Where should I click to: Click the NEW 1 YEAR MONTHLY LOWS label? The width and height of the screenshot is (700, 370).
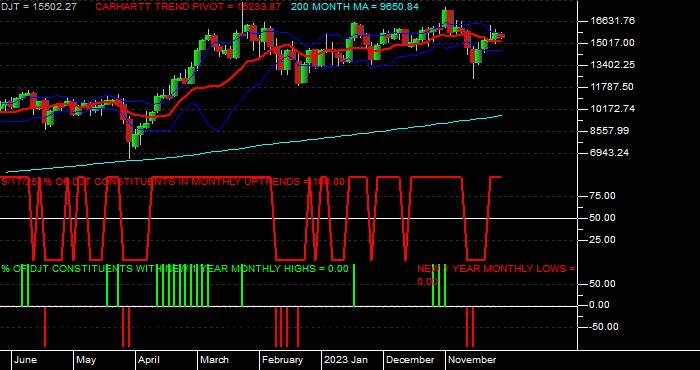pyautogui.click(x=496, y=275)
